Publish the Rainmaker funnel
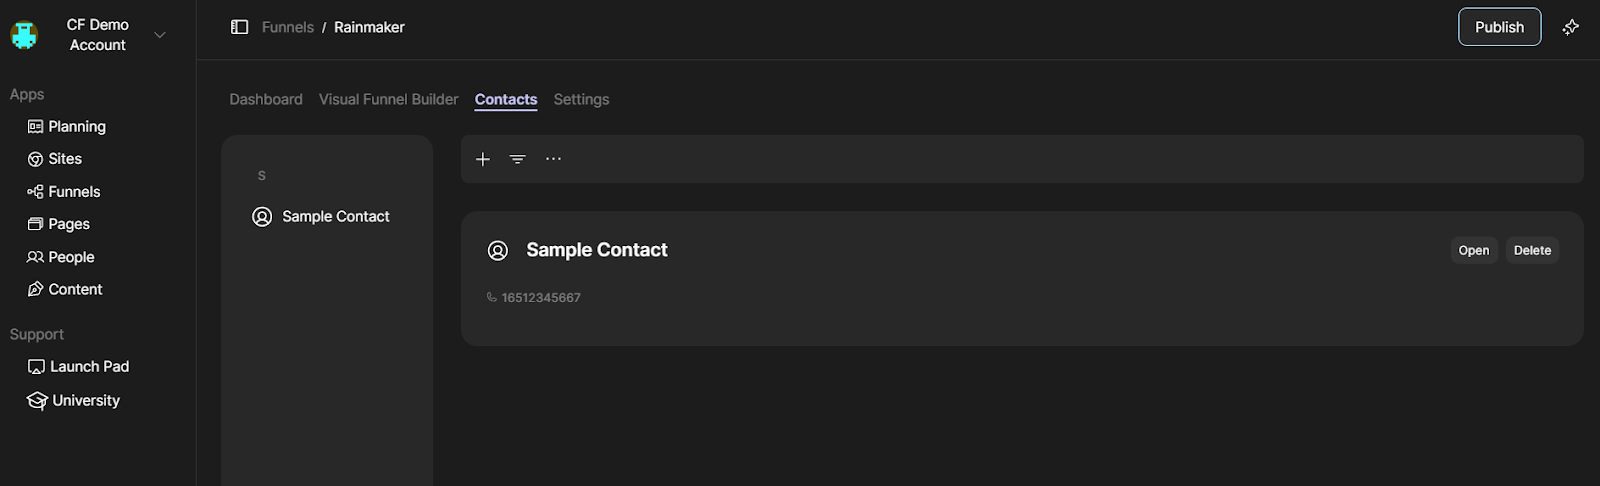 pos(1499,27)
